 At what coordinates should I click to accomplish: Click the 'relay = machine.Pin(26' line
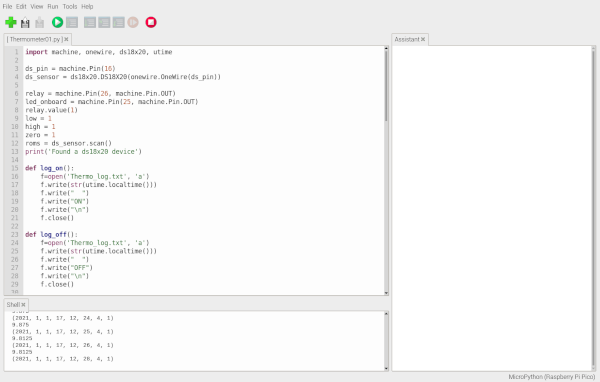tap(100, 93)
